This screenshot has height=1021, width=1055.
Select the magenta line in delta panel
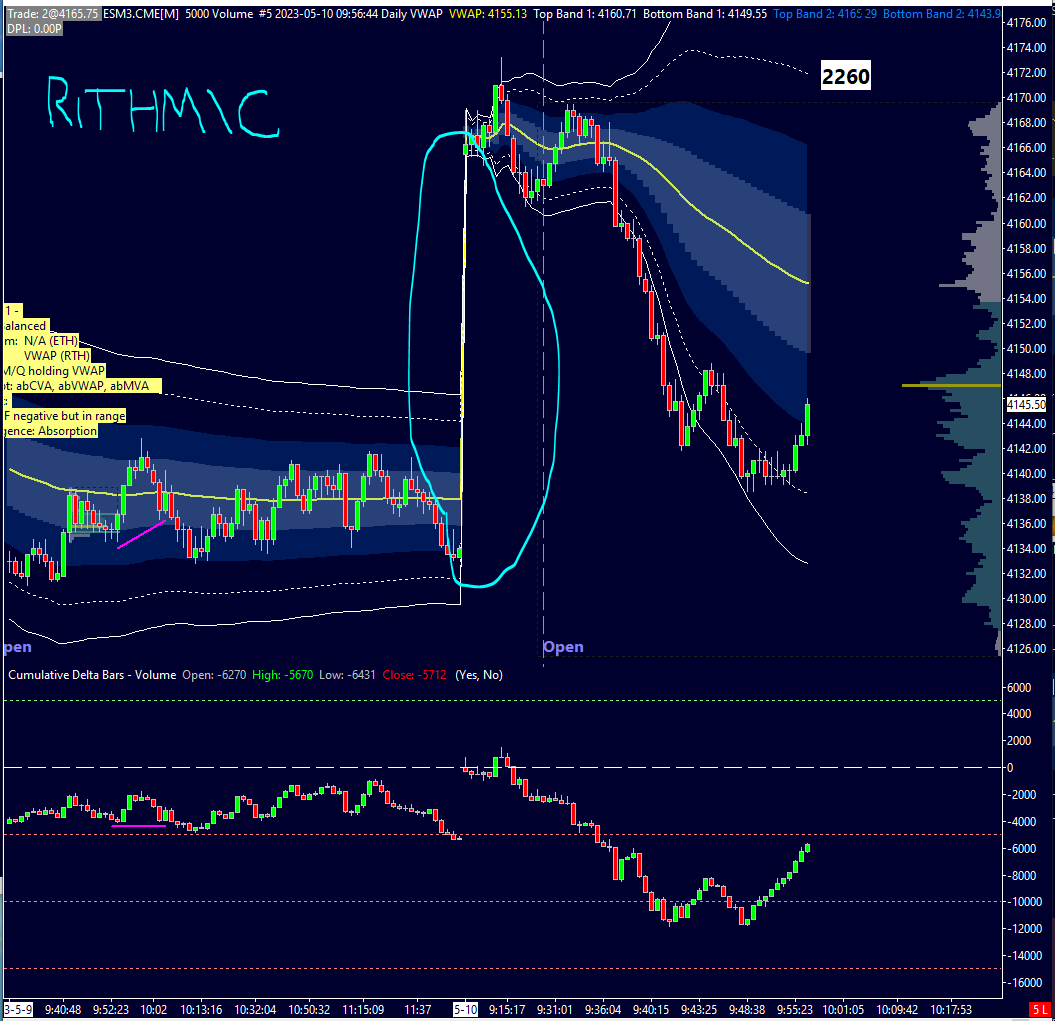pos(139,825)
